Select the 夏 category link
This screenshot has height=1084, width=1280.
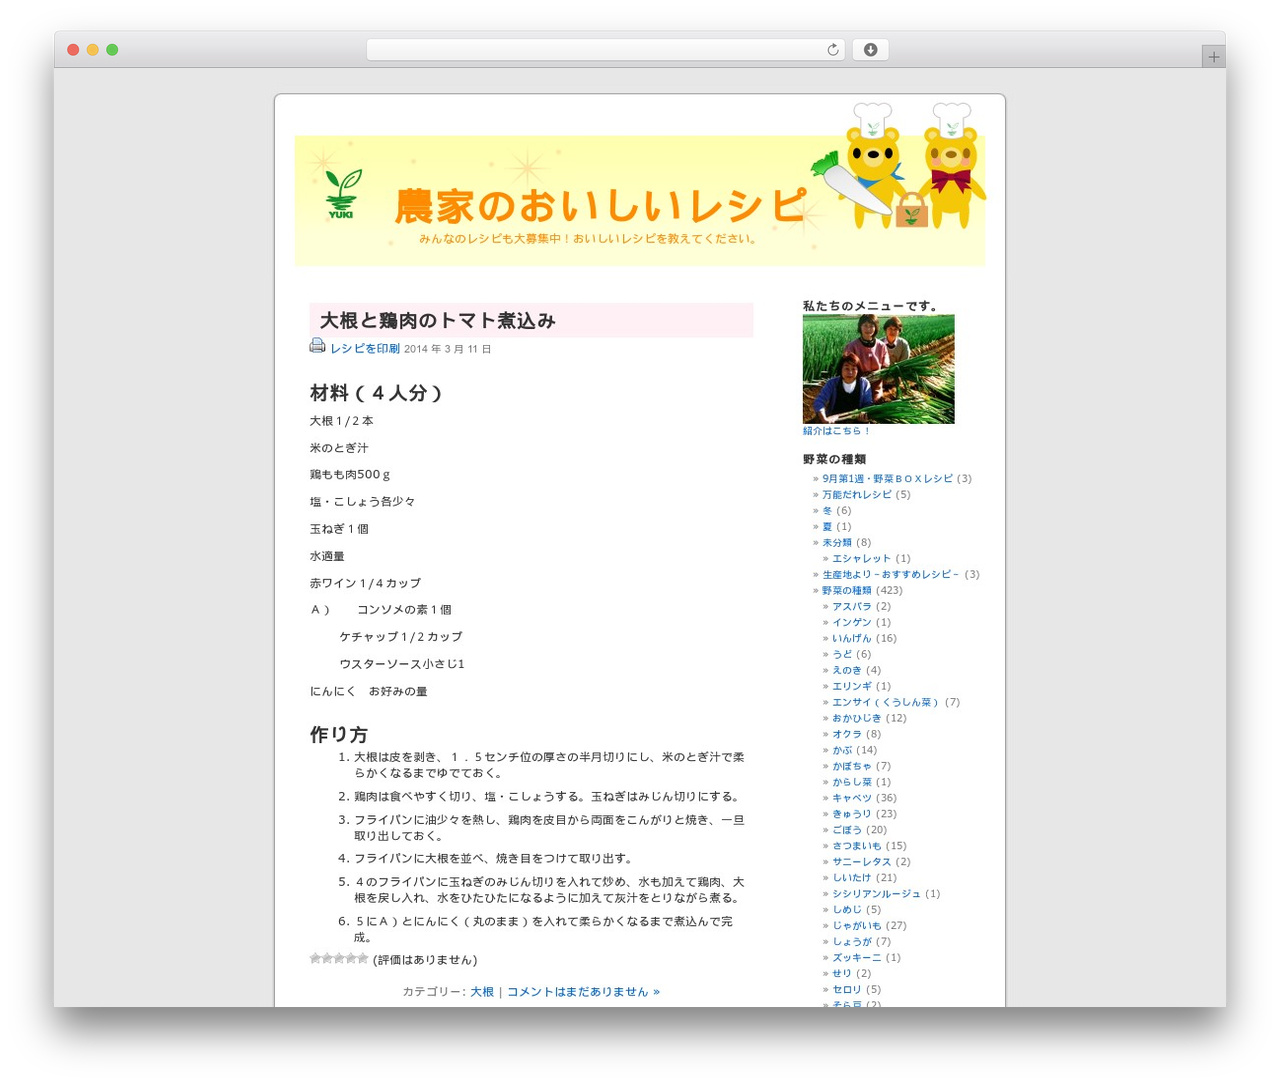point(827,527)
